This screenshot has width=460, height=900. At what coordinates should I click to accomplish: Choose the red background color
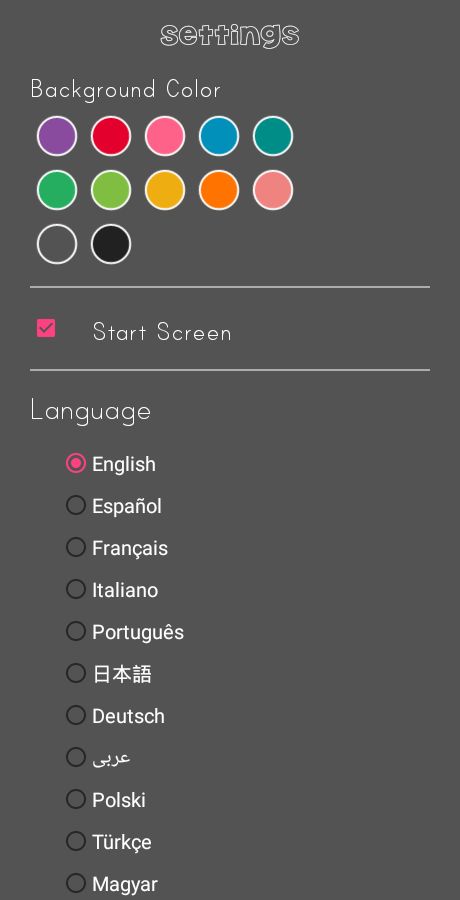(111, 136)
